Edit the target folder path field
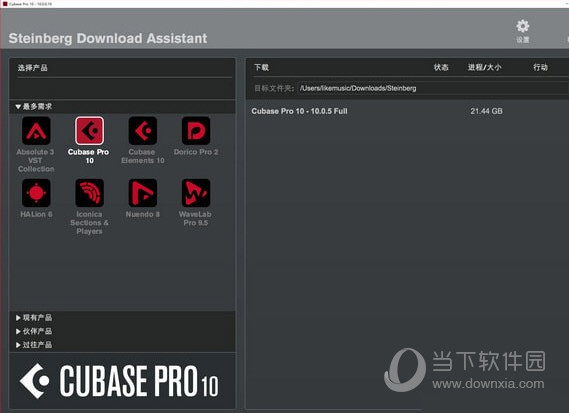 (433, 88)
